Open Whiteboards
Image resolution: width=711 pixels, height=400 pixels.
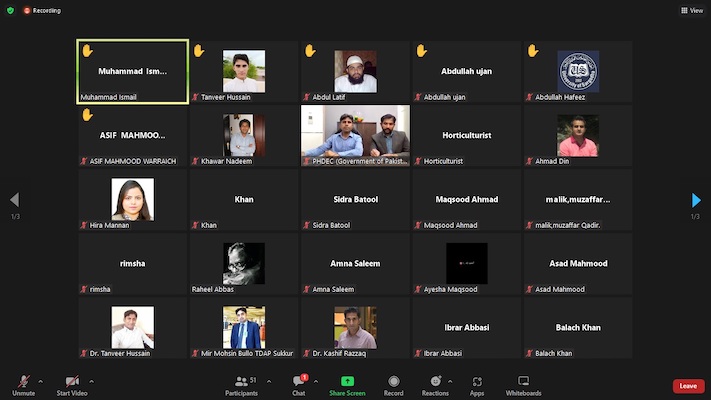(x=523, y=384)
